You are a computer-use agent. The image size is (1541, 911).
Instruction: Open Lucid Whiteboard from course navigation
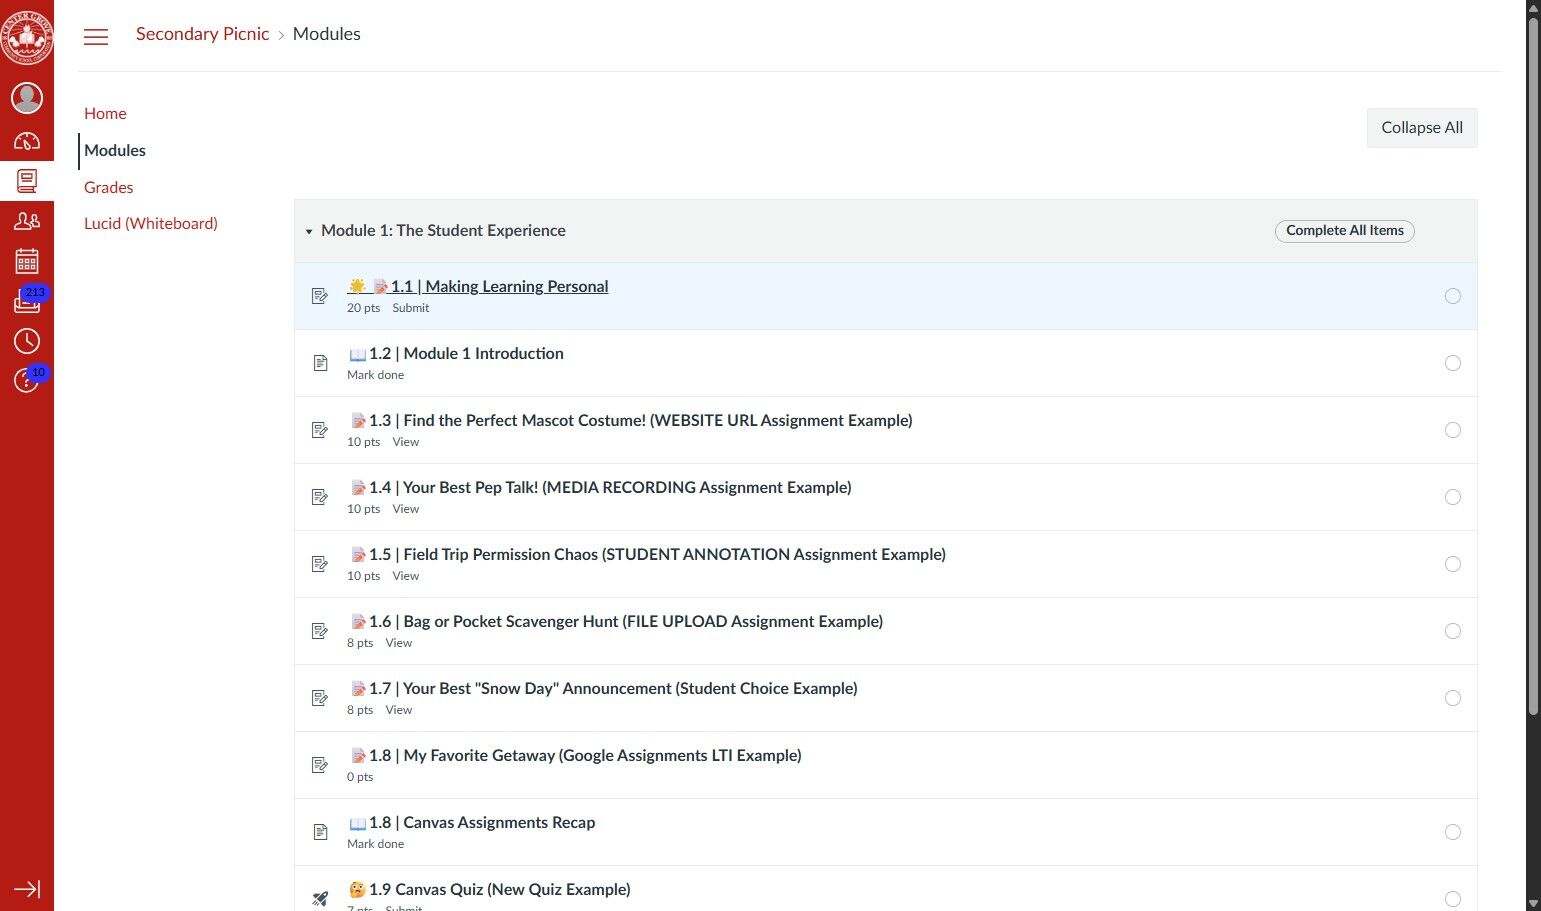tap(151, 223)
